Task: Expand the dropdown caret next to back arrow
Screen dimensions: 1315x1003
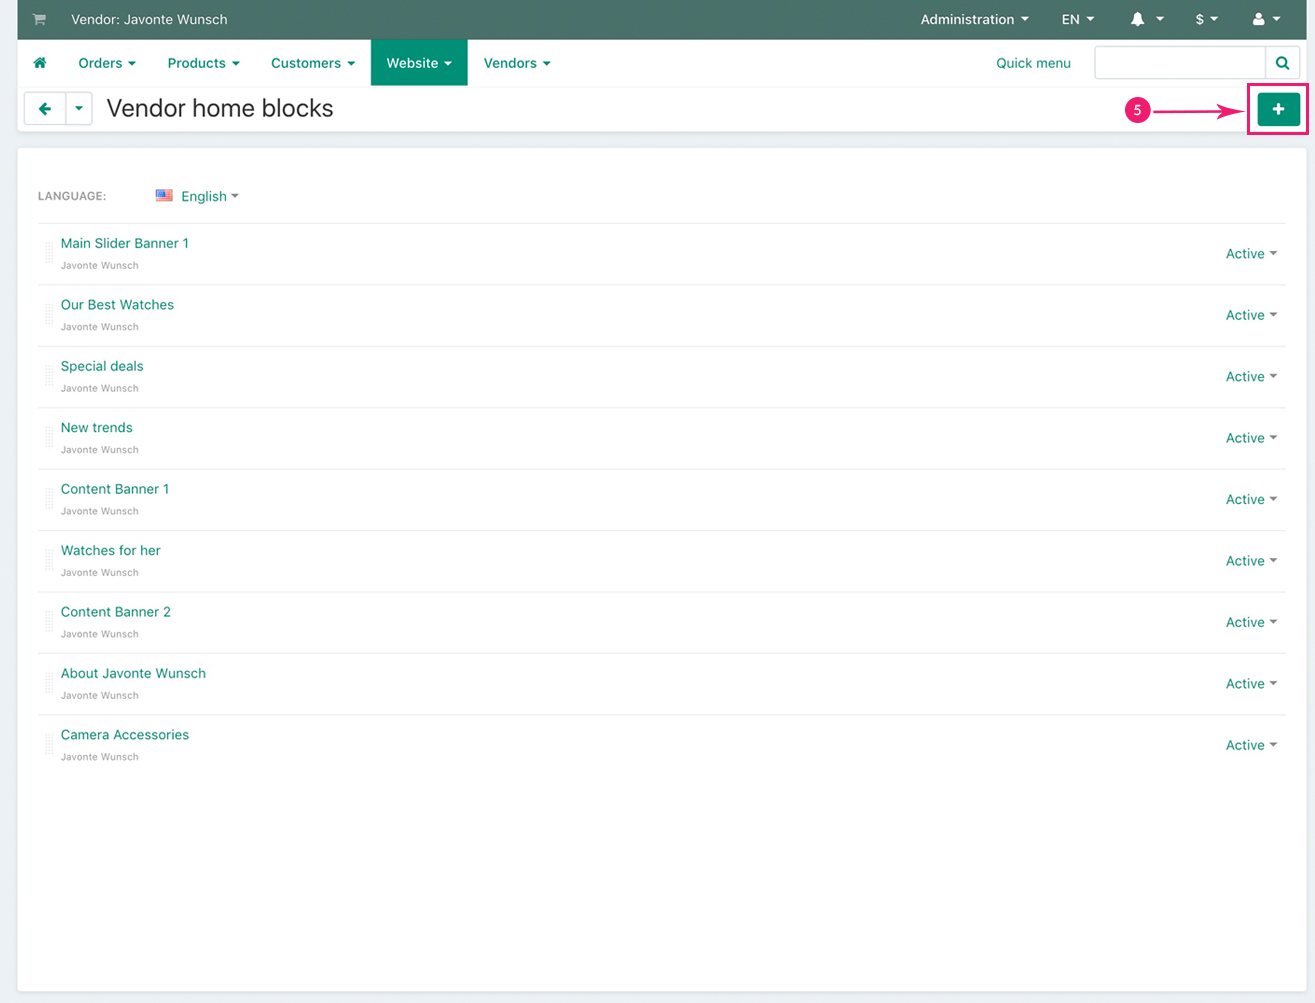Action: pos(79,109)
